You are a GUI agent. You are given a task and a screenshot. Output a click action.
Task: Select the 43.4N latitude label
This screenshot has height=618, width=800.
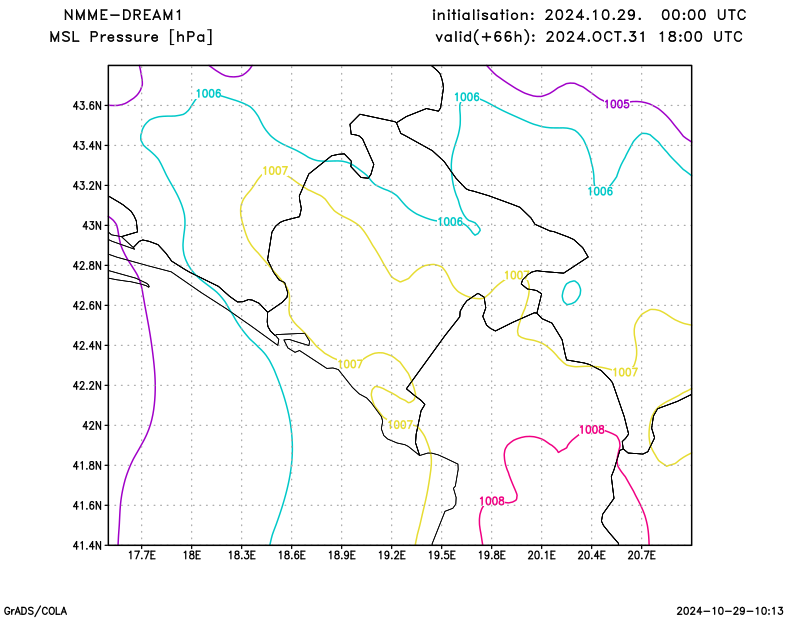[x=87, y=145]
